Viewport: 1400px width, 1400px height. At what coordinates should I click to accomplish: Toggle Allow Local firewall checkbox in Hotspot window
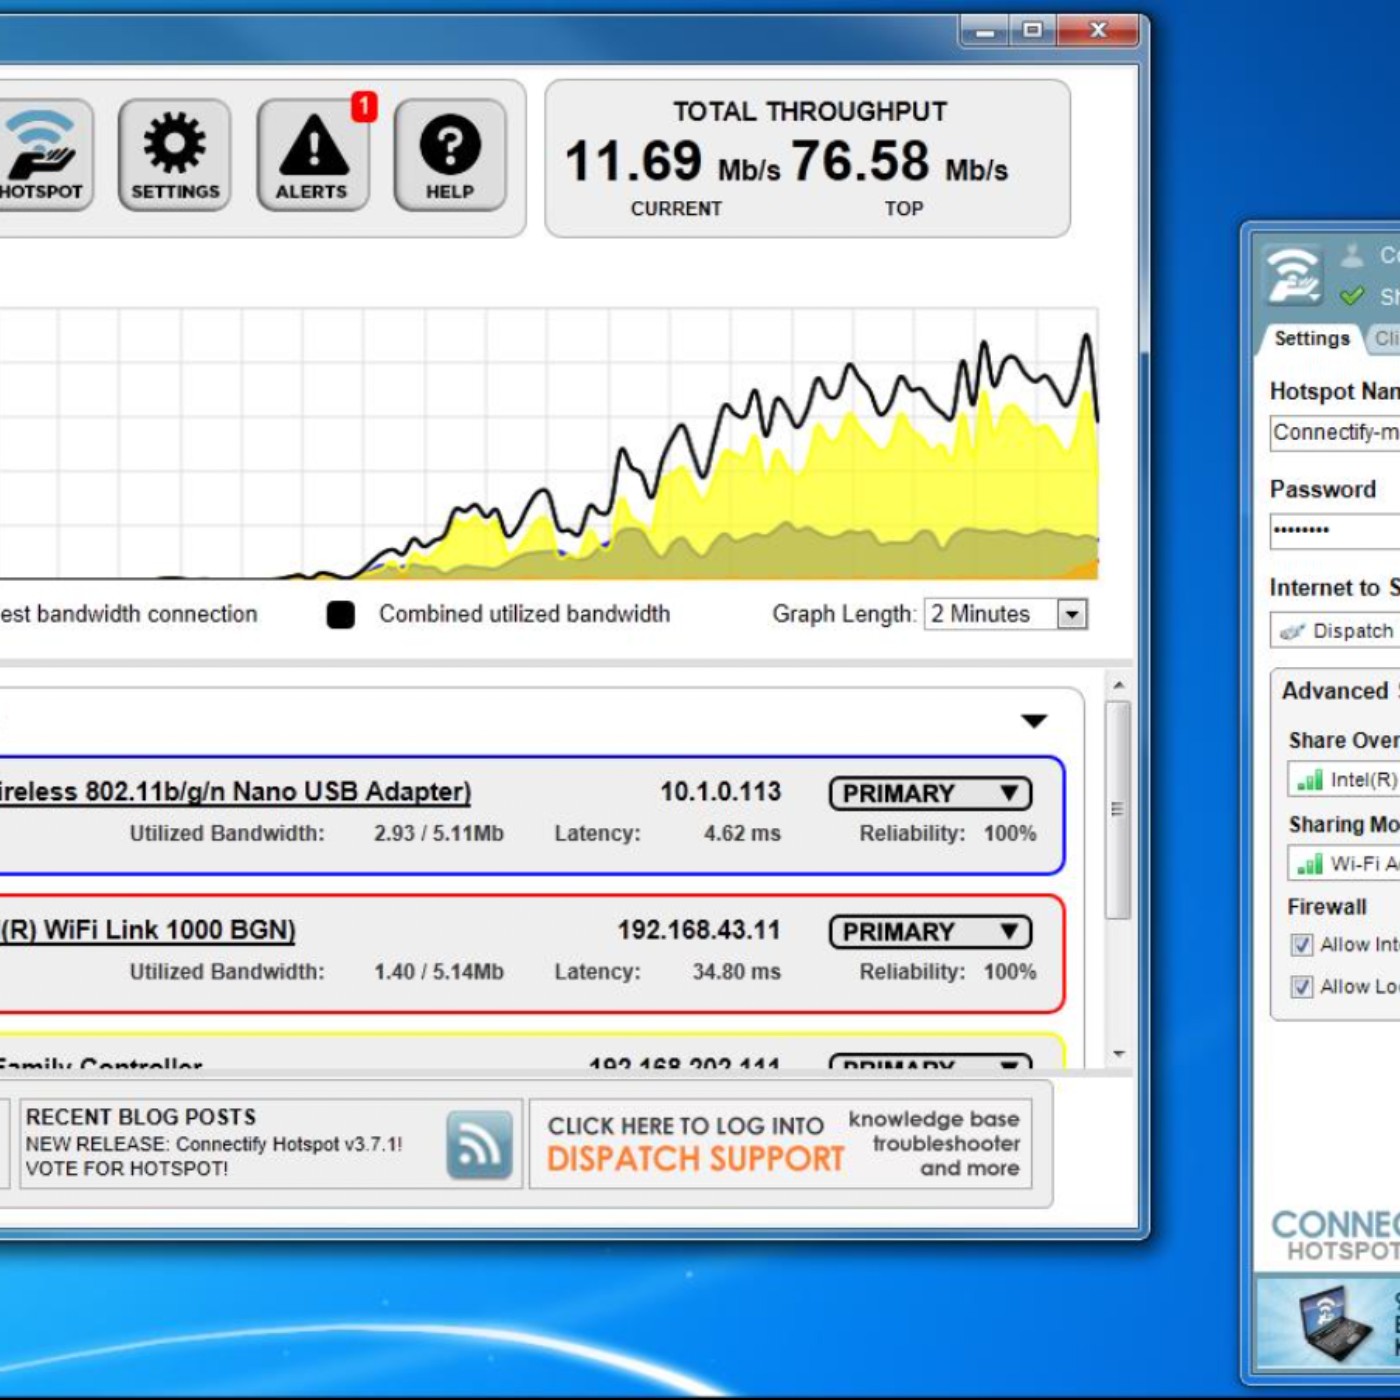click(x=1302, y=987)
